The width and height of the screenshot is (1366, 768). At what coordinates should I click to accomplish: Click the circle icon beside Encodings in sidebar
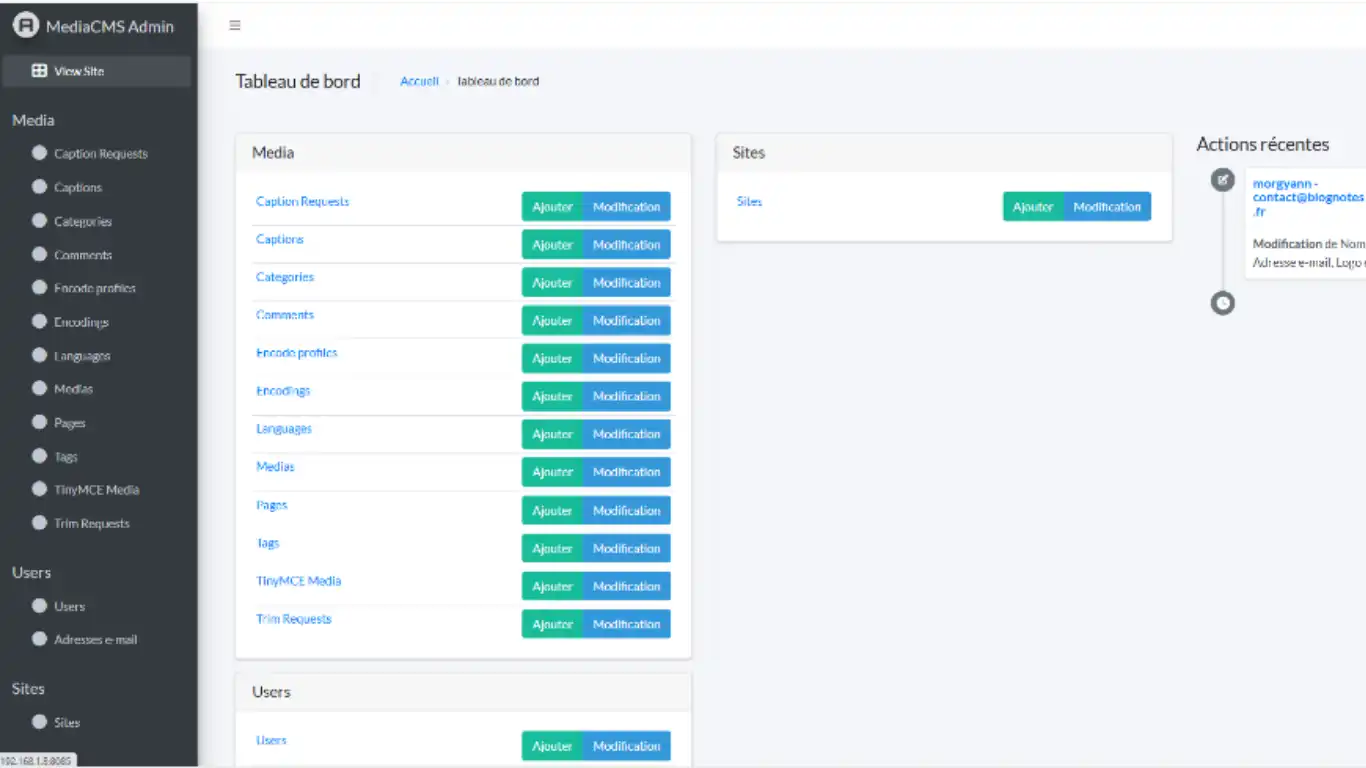tap(40, 322)
